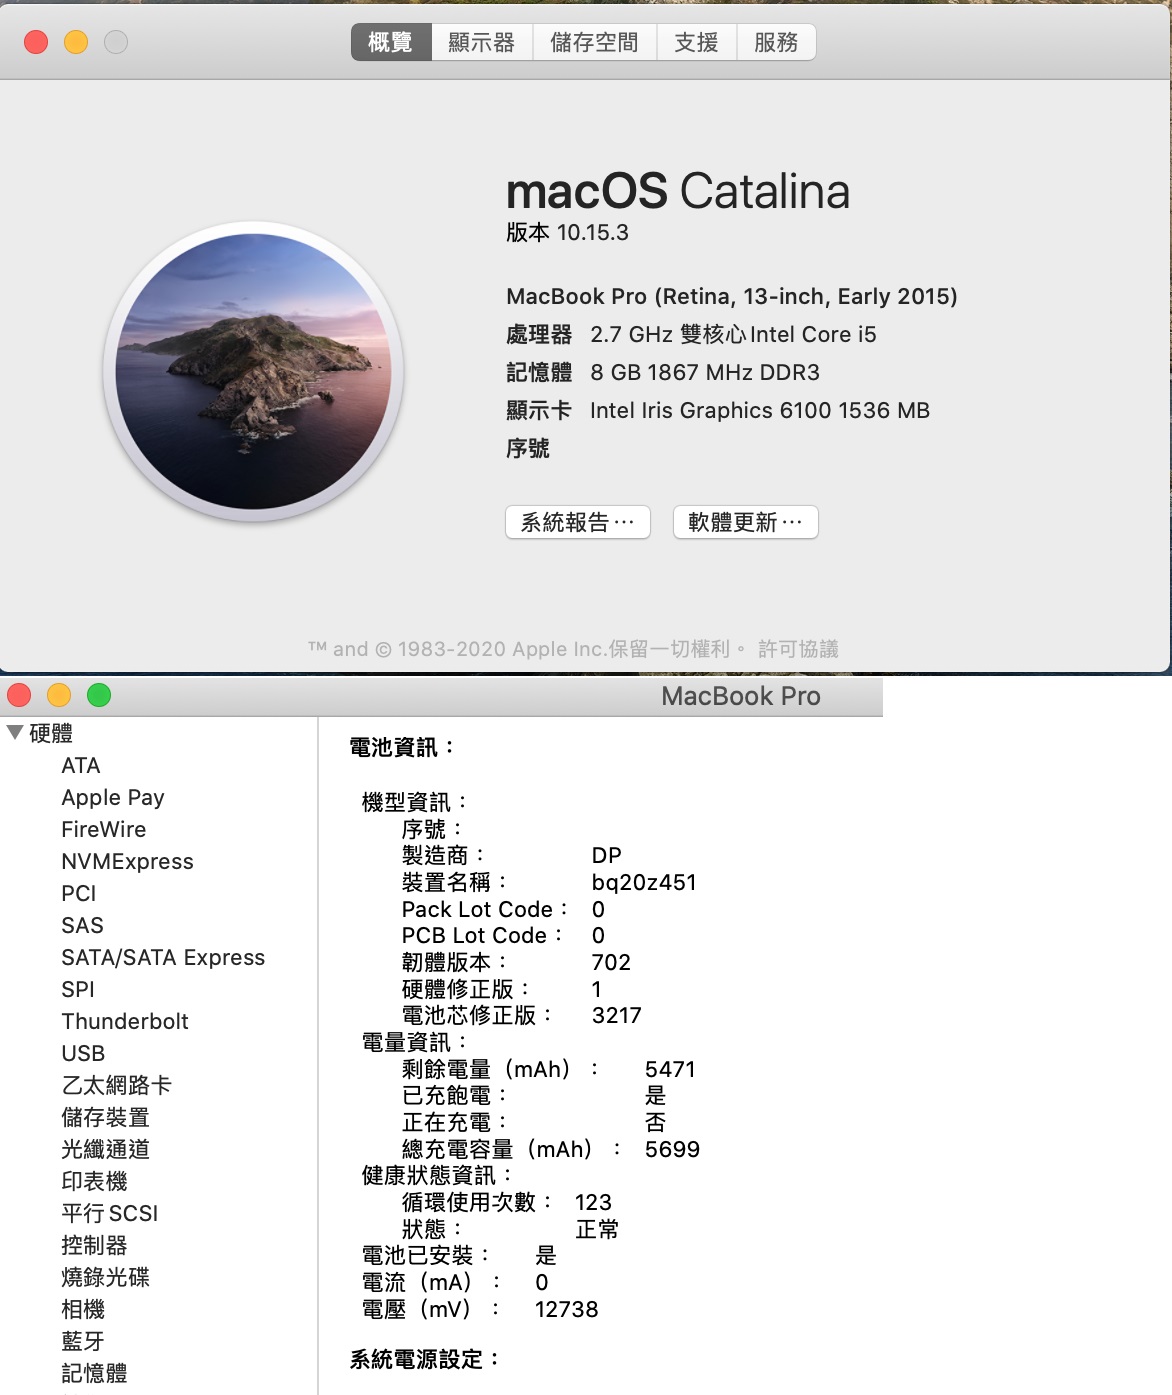The width and height of the screenshot is (1172, 1395).
Task: Collapse the 硬體 tree section
Action: [15, 732]
